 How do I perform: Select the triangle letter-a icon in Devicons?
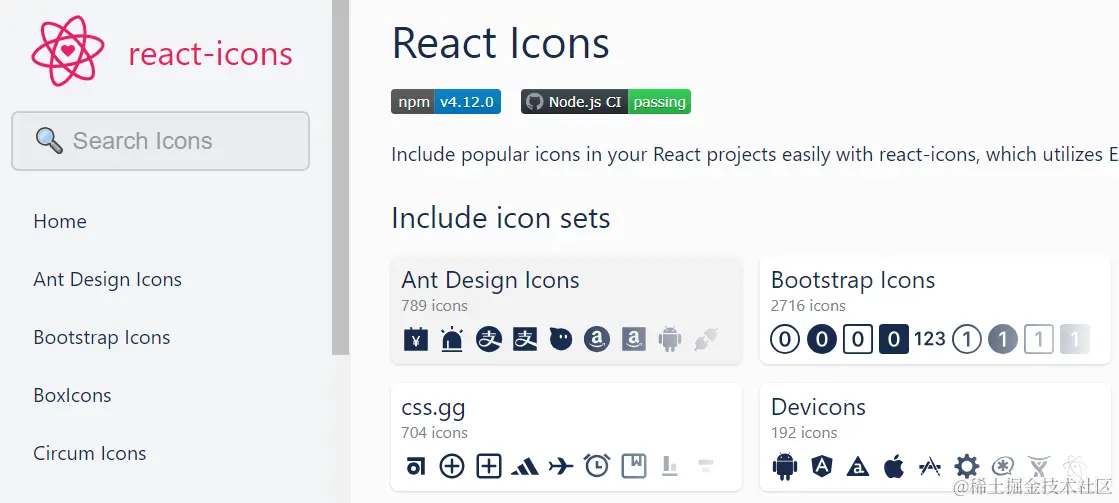pyautogui.click(x=857, y=467)
